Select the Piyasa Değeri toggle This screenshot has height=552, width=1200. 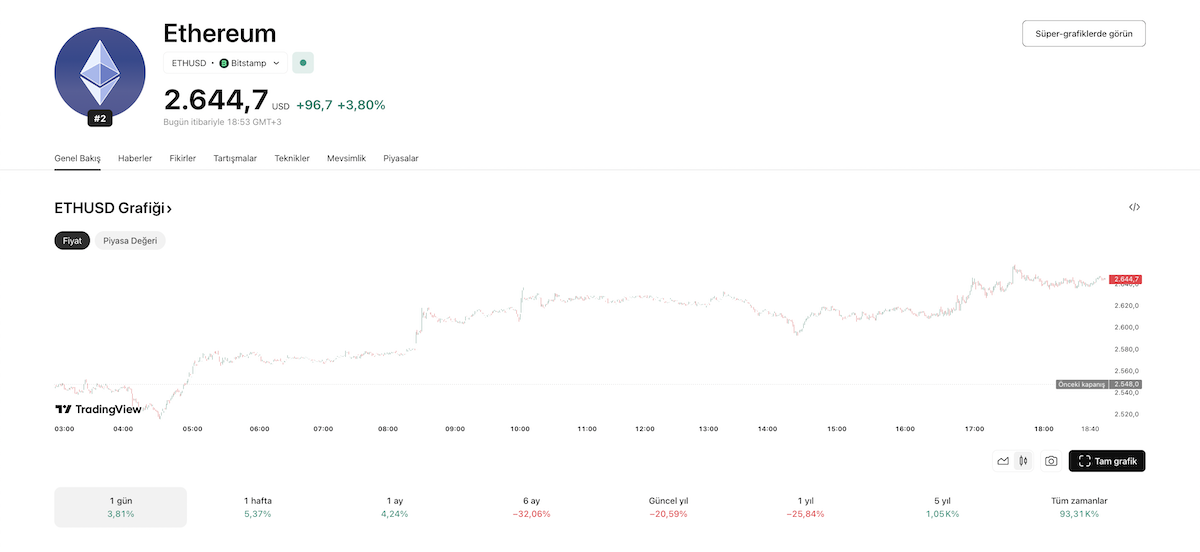tap(130, 241)
